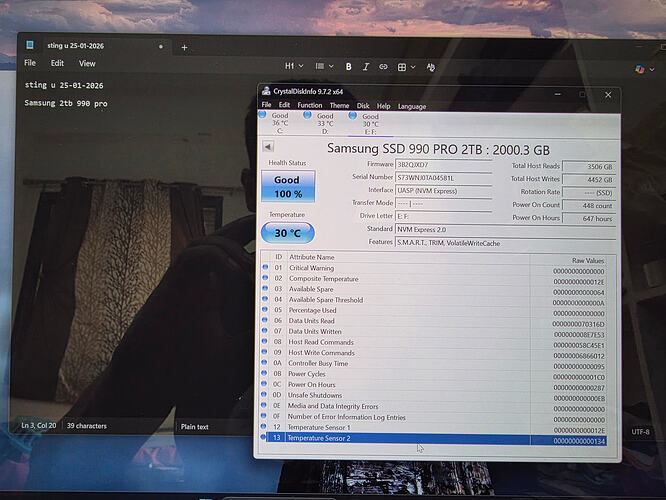Click the Serial Number field
This screenshot has height=500, width=666.
click(x=443, y=177)
